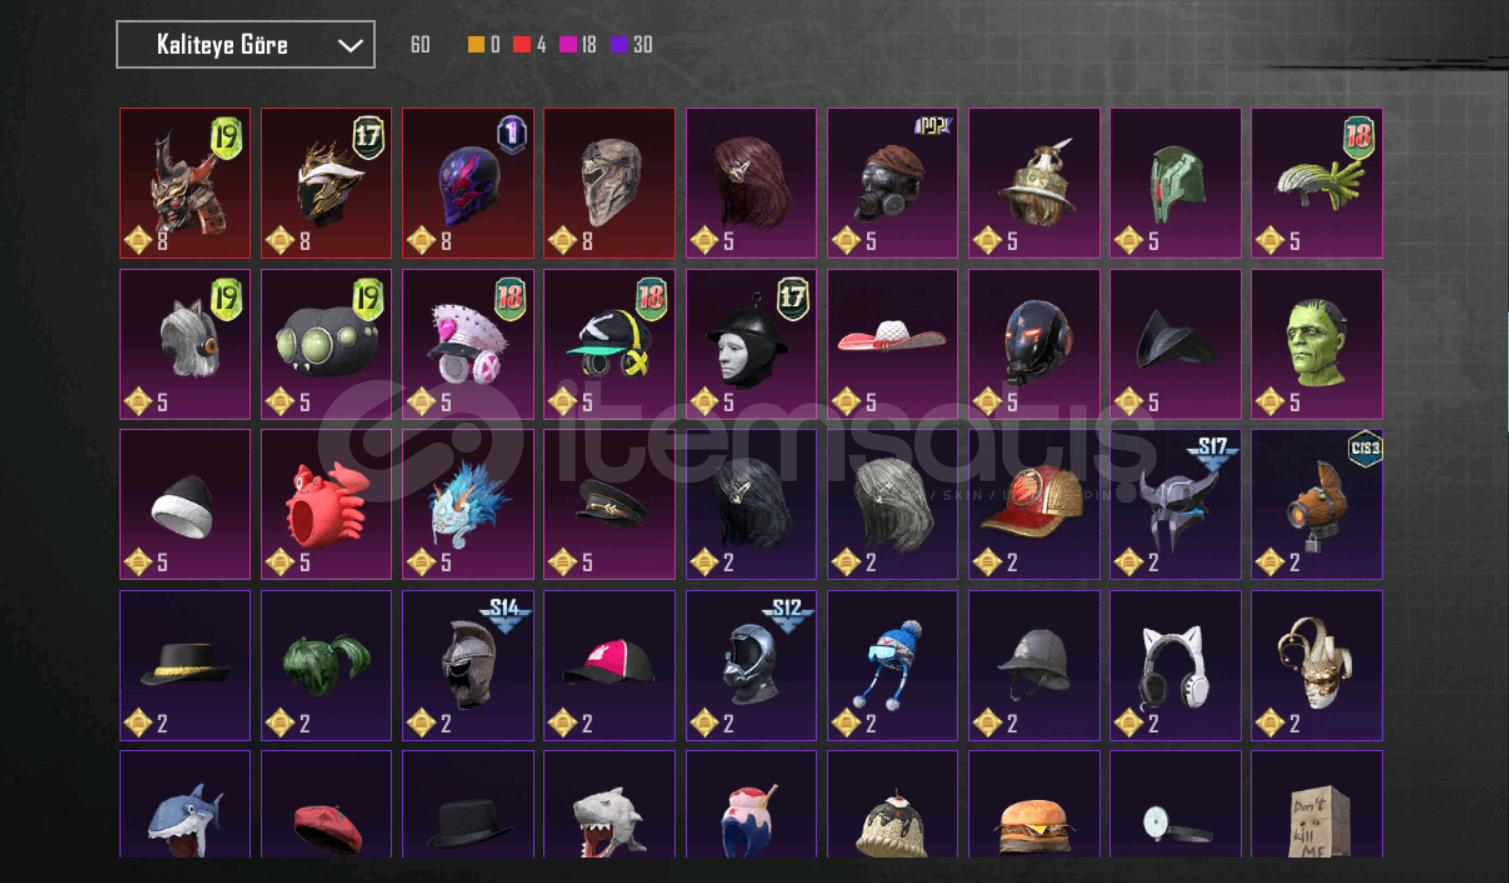This screenshot has height=883, width=1509.
Task: Select the gas mask with brown beanie
Action: point(892,183)
